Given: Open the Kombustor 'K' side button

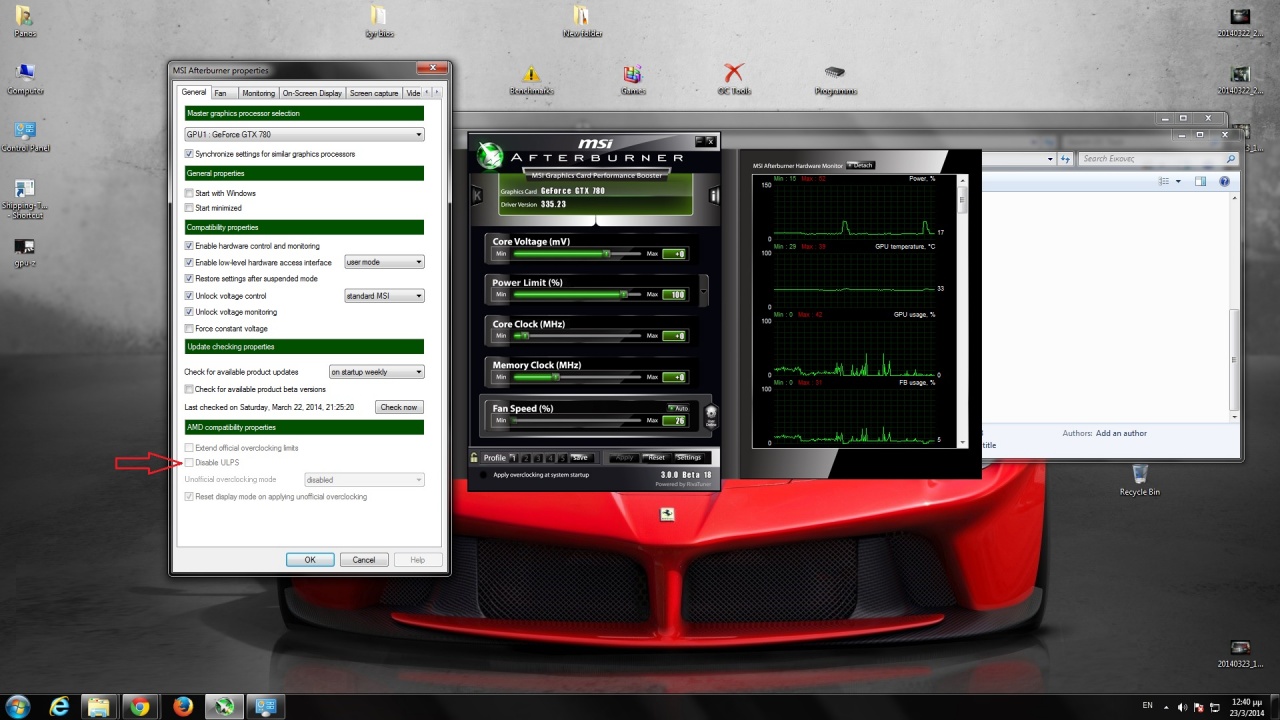Looking at the screenshot, I should [477, 195].
